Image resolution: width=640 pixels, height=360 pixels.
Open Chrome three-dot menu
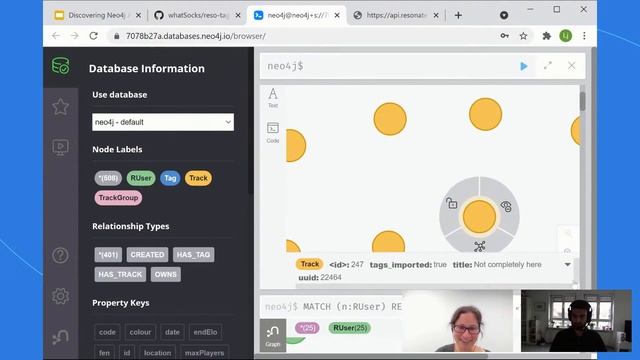click(x=584, y=36)
